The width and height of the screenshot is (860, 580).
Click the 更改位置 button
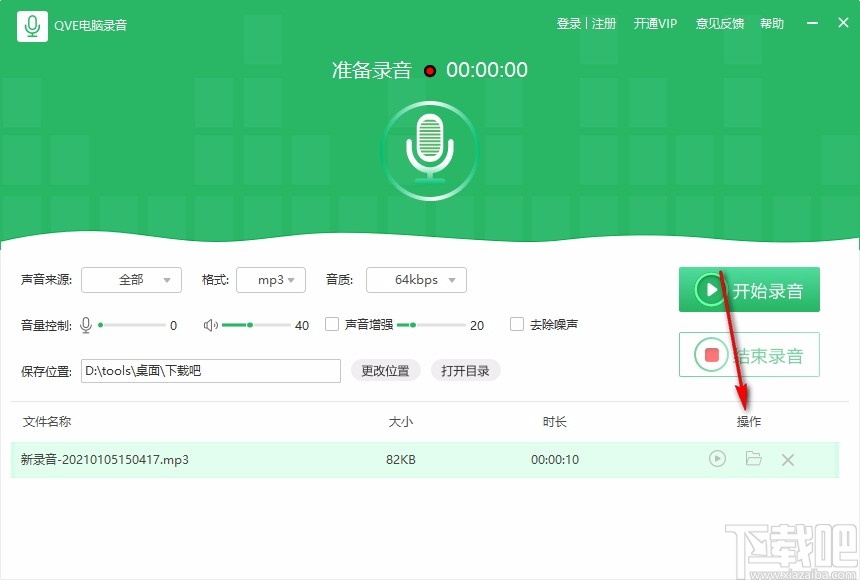coord(385,370)
